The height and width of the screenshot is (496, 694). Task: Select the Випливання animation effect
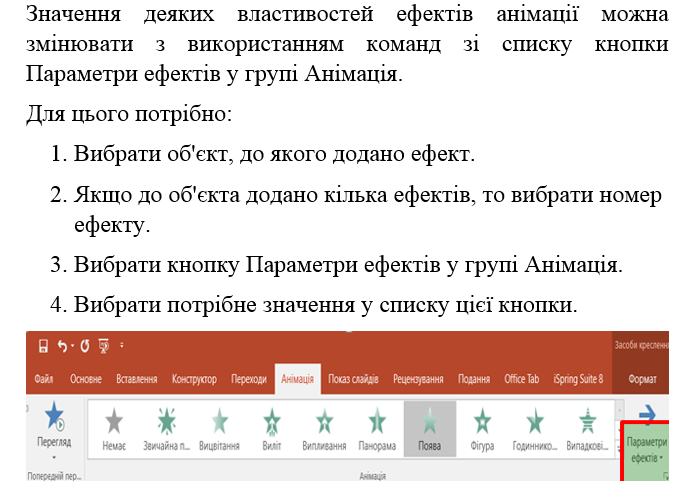click(324, 428)
